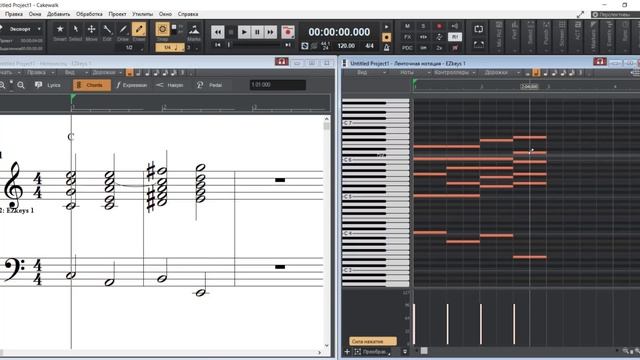This screenshot has width=640, height=360.
Task: Start playback with Play button
Action: tap(244, 32)
